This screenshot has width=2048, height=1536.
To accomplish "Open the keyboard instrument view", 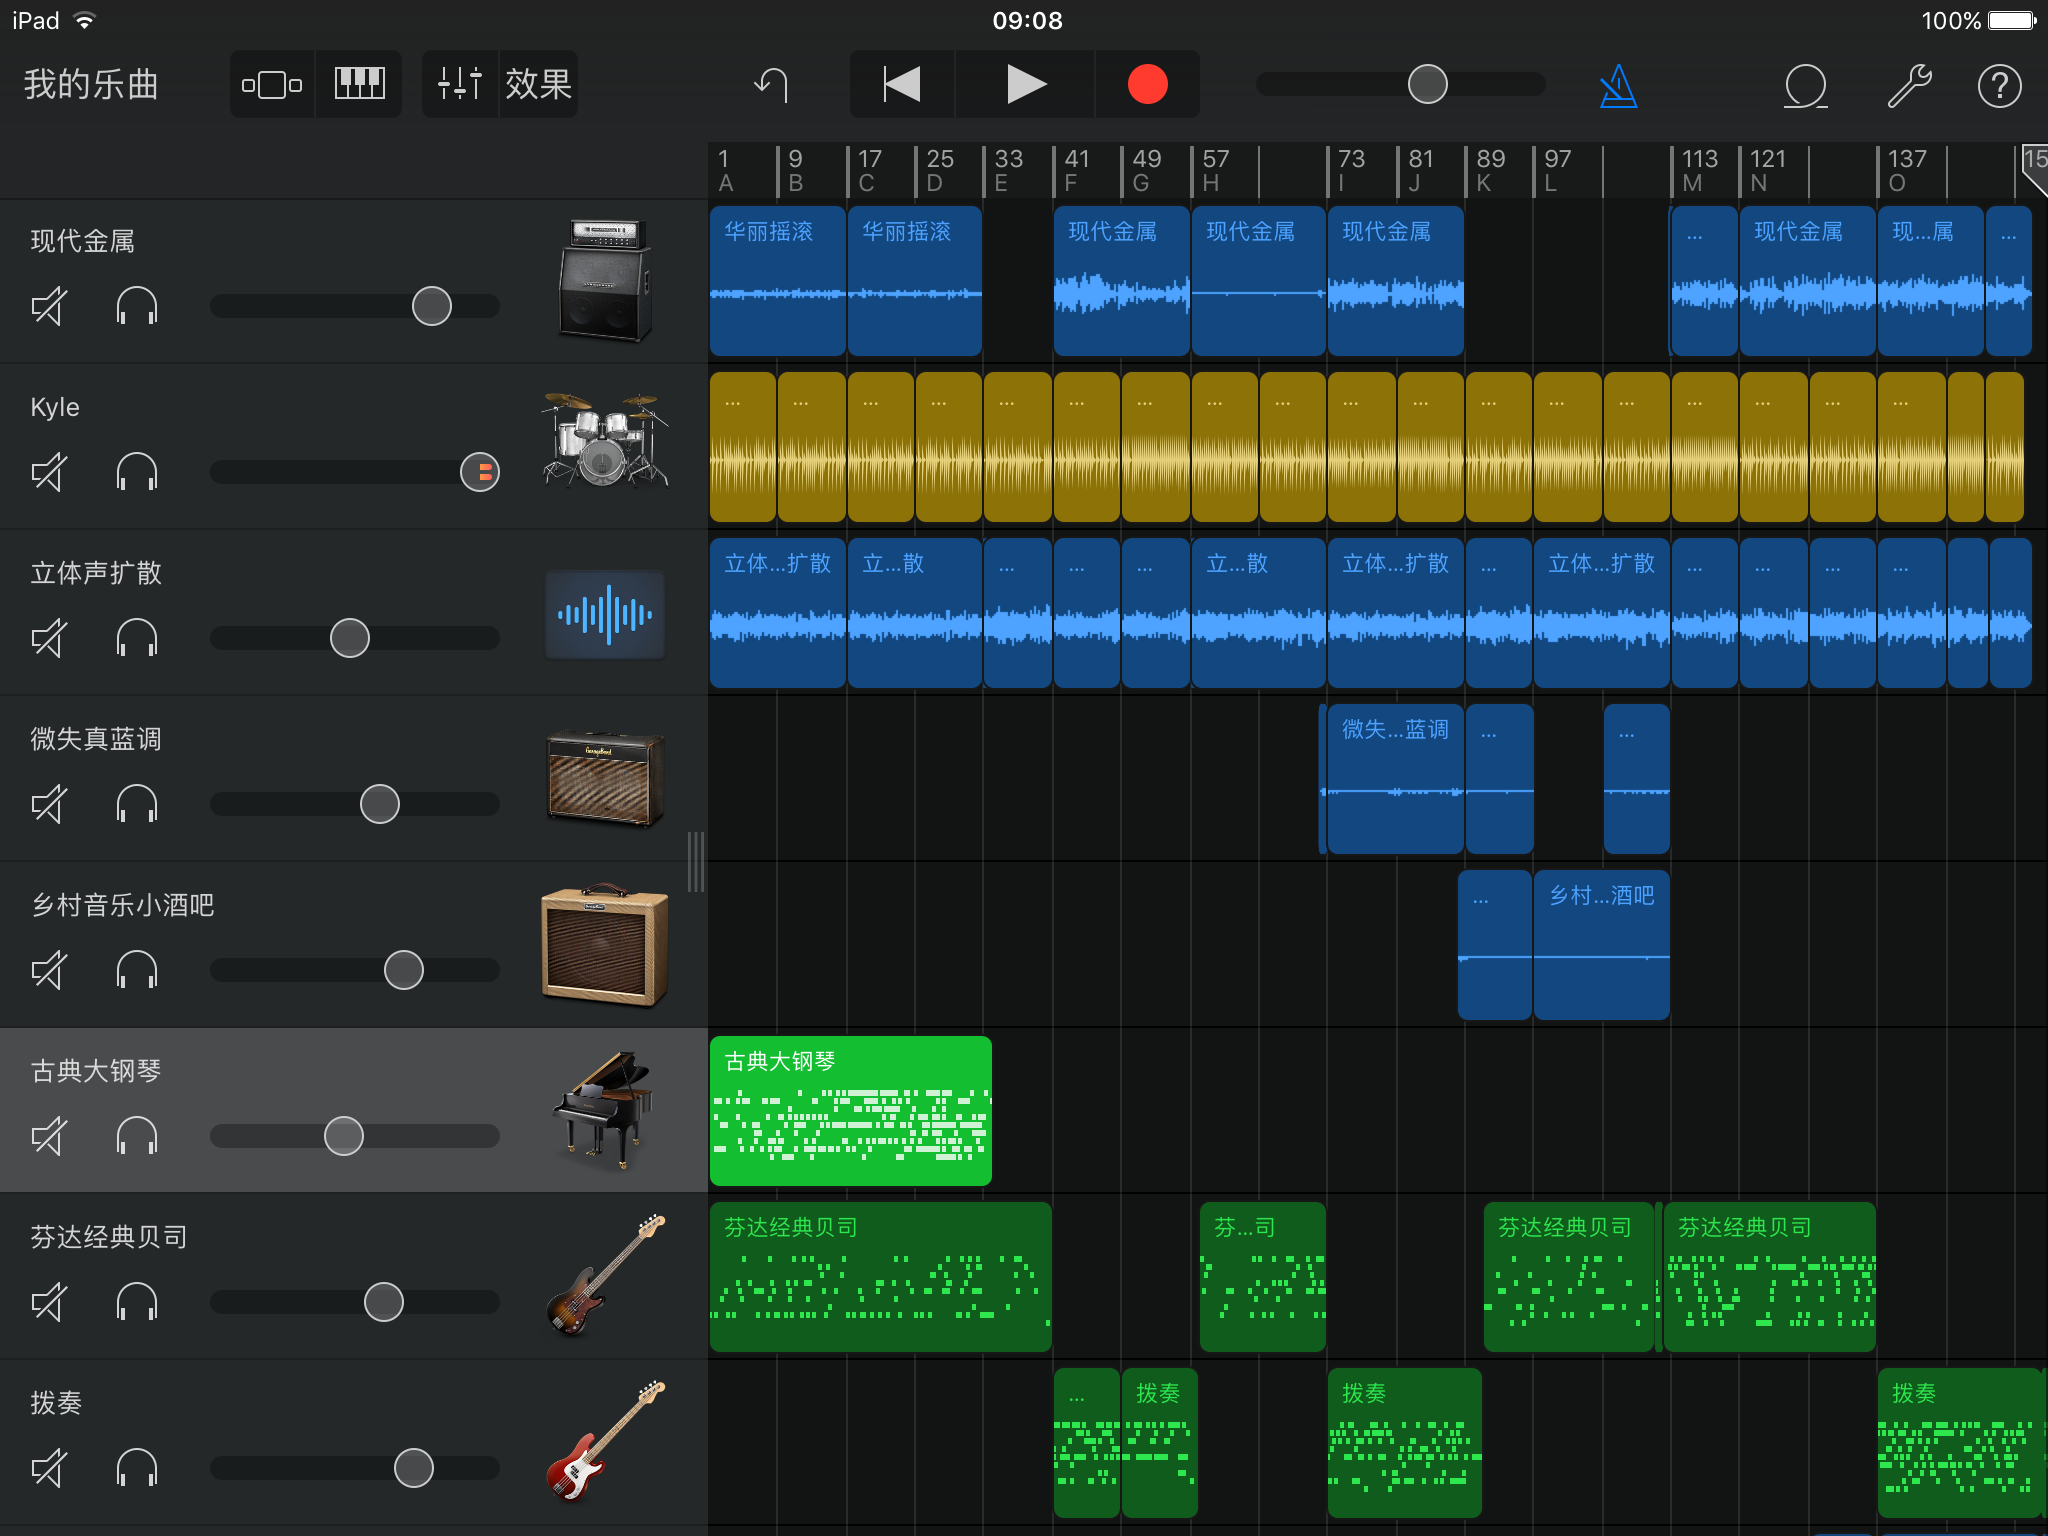I will tap(360, 85).
